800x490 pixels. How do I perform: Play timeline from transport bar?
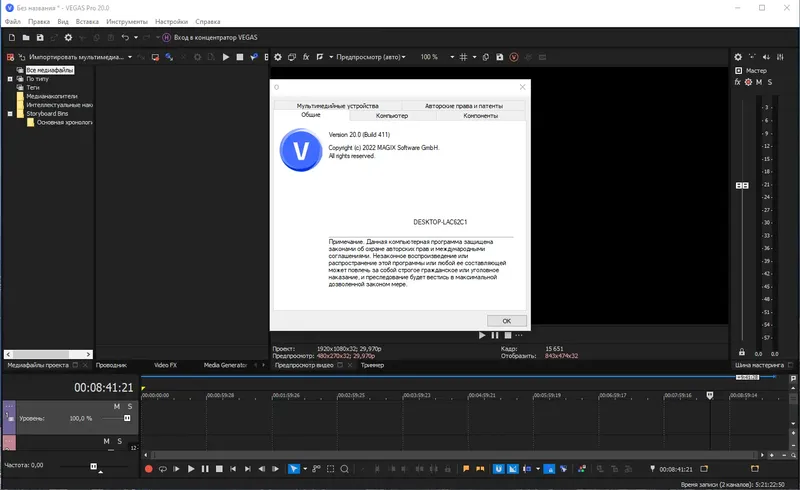(x=191, y=469)
